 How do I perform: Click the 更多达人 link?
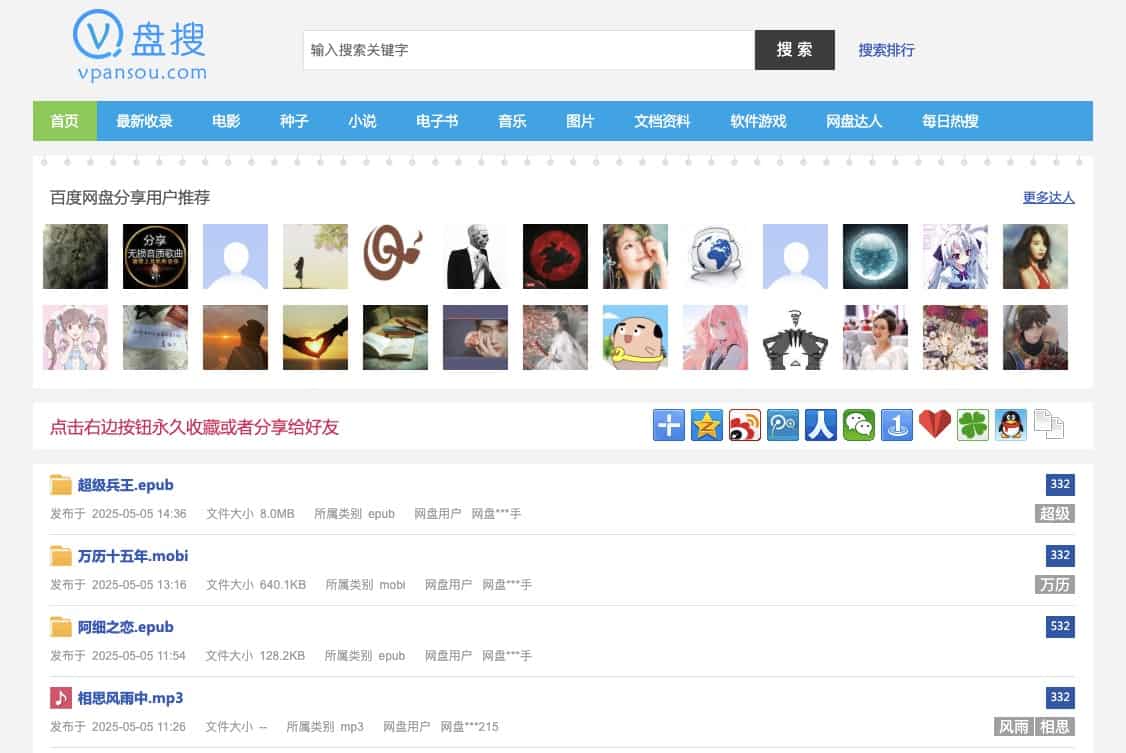coord(1048,197)
